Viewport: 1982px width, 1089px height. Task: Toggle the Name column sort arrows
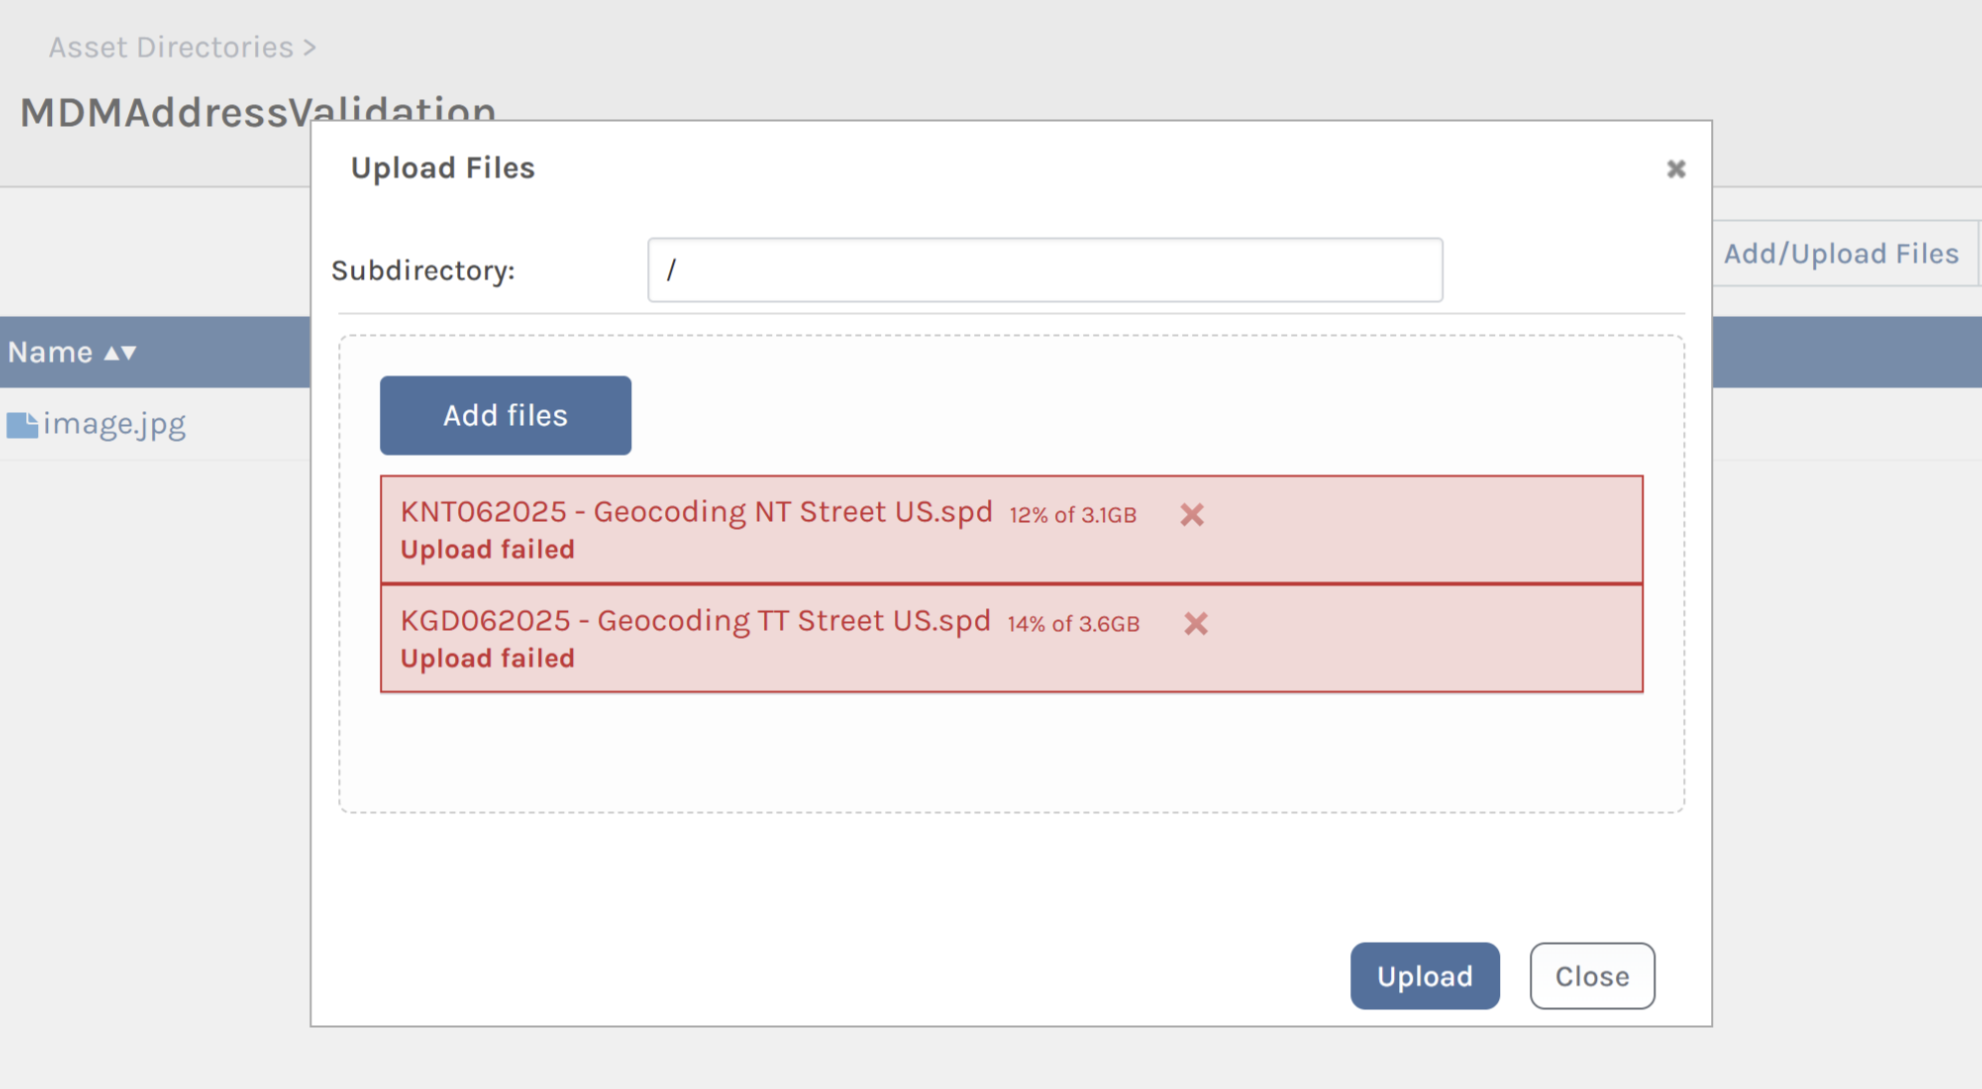(120, 353)
